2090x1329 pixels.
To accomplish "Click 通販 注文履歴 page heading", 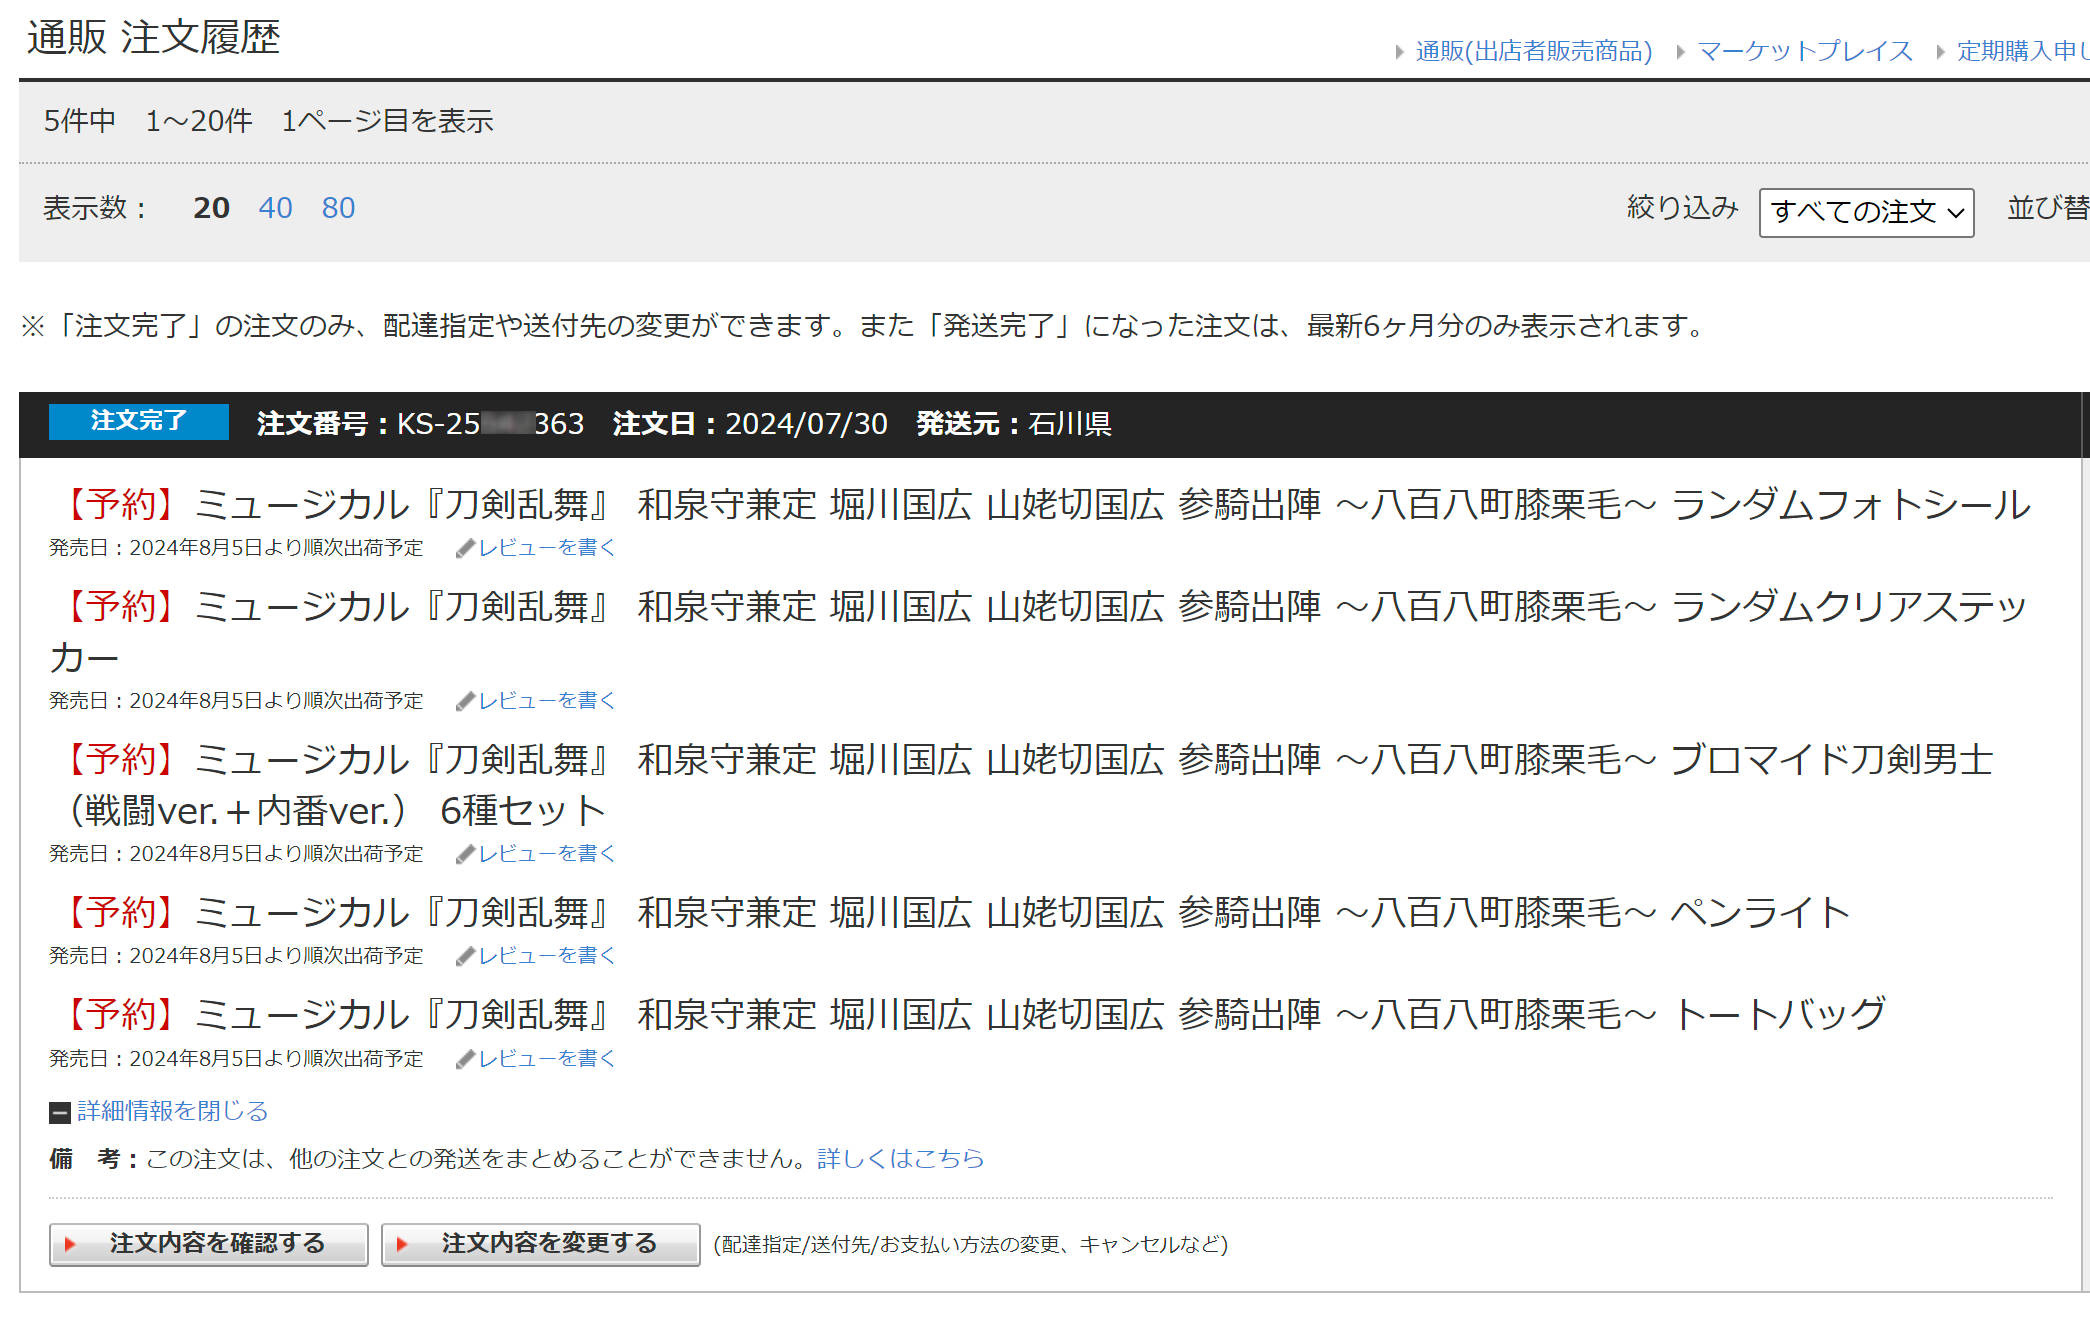I will pos(153,38).
